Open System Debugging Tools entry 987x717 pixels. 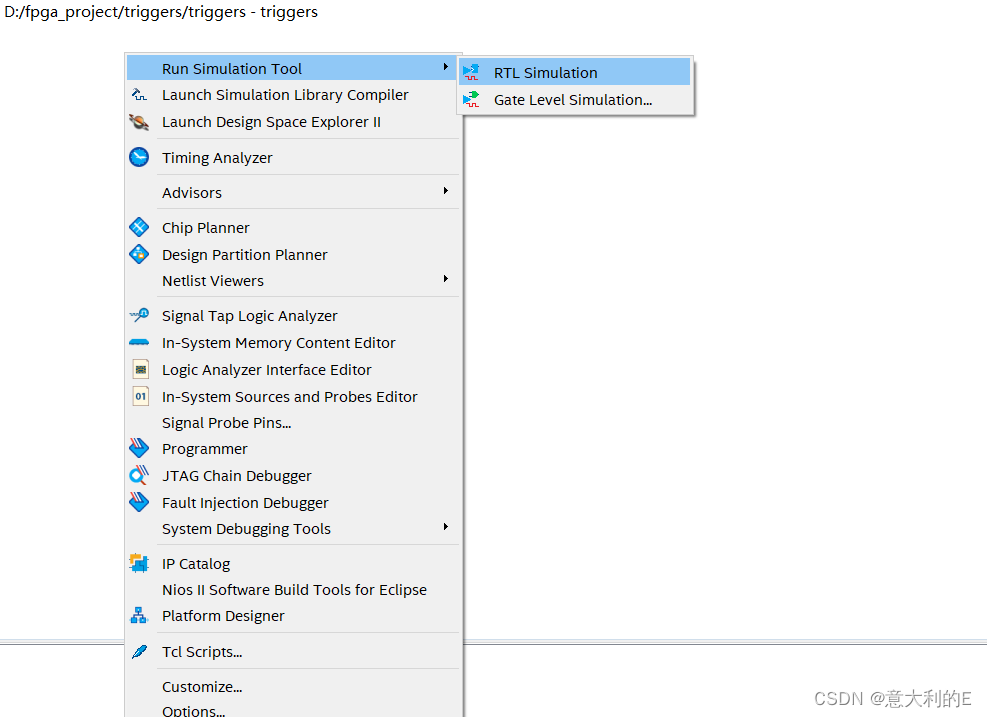[293, 529]
